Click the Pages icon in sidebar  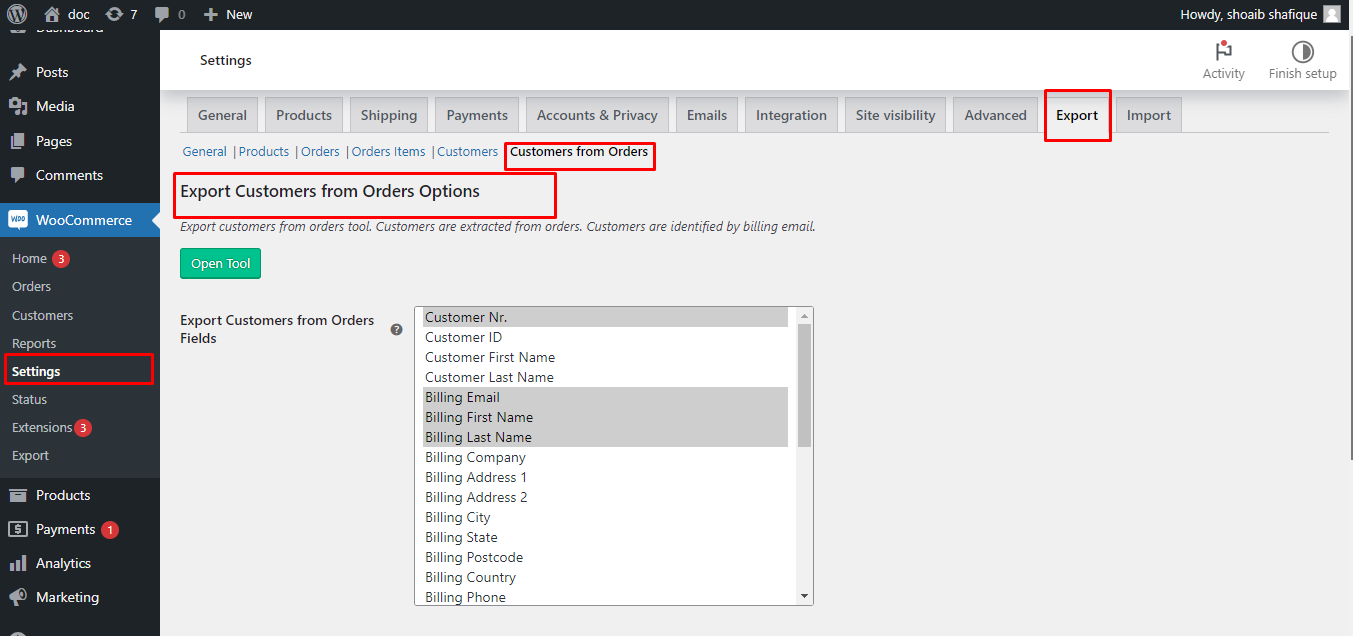[x=18, y=141]
